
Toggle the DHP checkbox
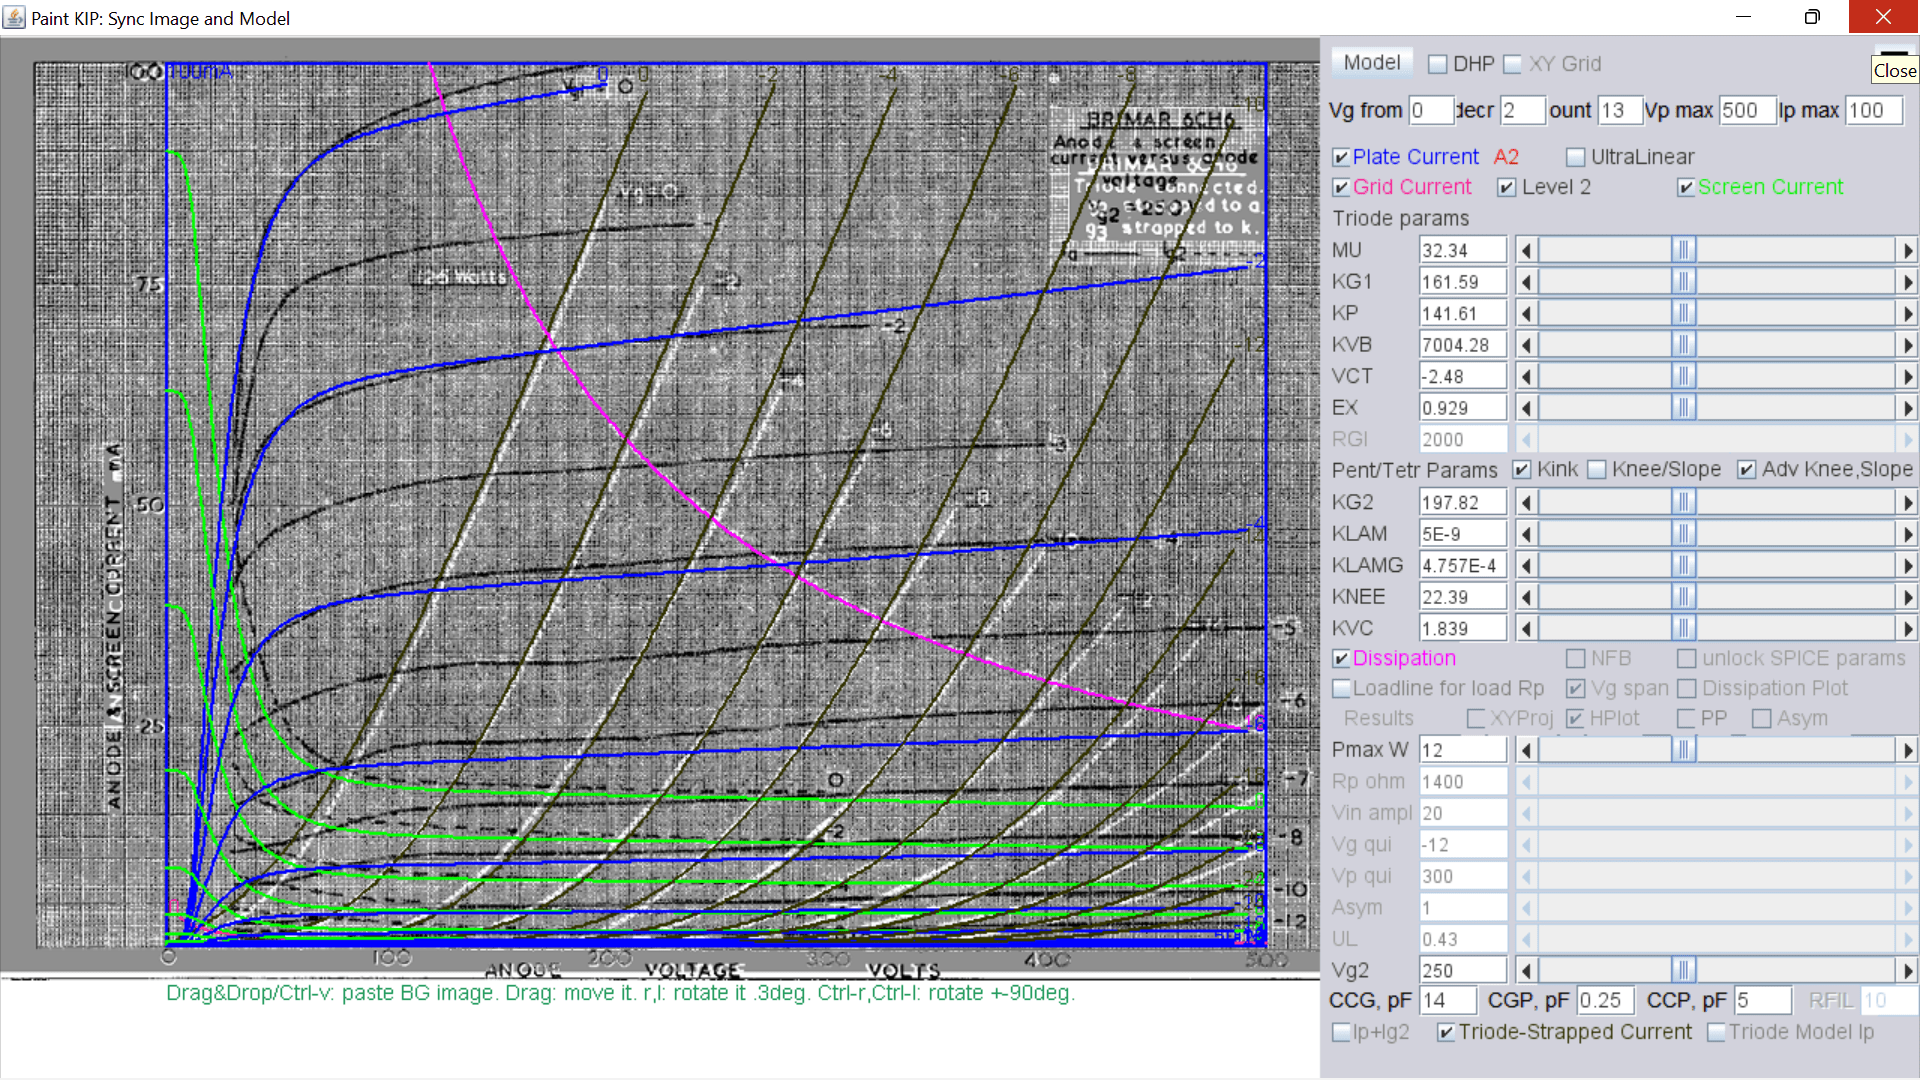point(1438,64)
